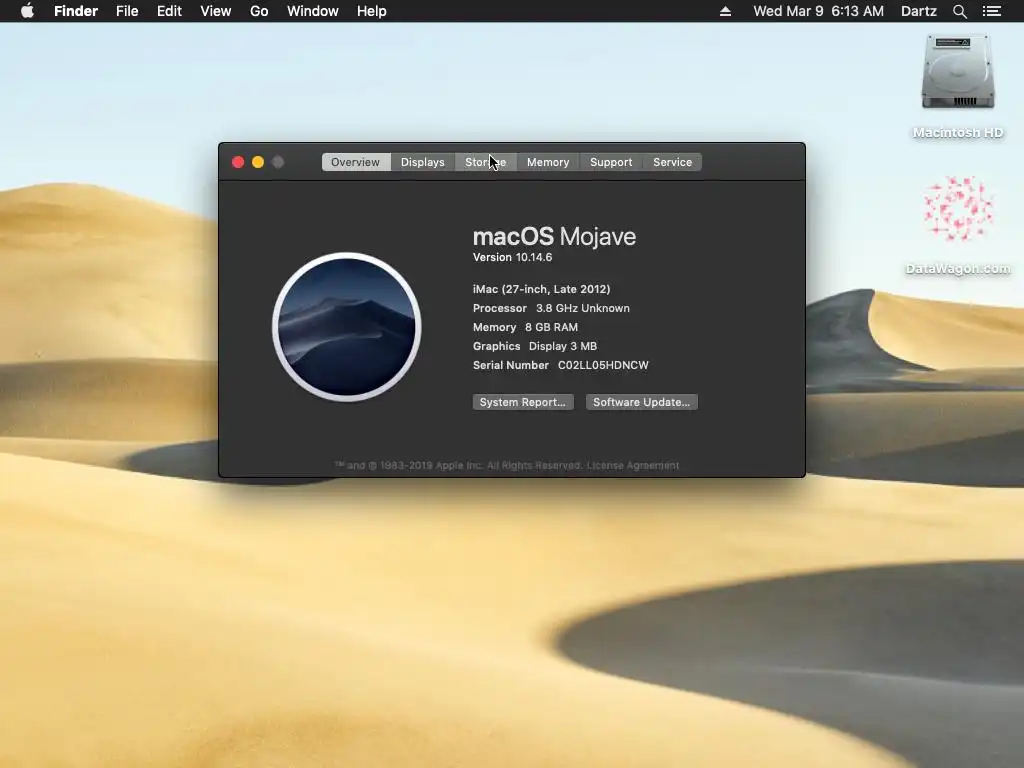Viewport: 1024px width, 768px height.
Task: Switch to the Service tab
Action: tap(672, 162)
